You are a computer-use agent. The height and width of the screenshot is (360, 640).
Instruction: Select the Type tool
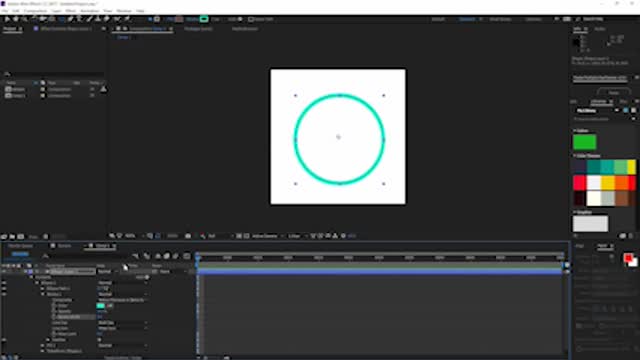(x=80, y=19)
